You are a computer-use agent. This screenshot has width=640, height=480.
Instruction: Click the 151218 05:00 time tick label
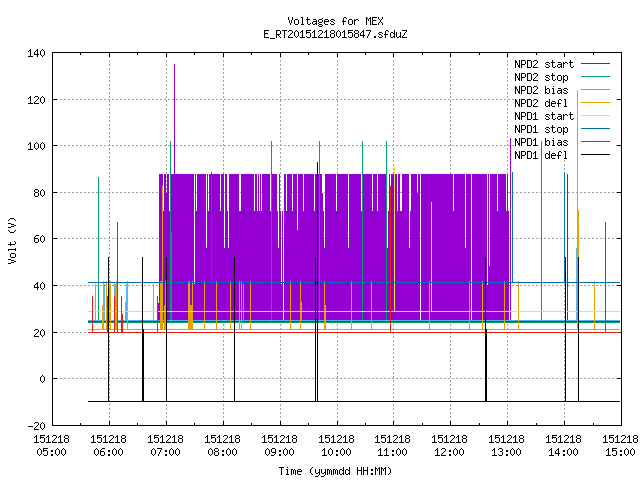pyautogui.click(x=51, y=446)
